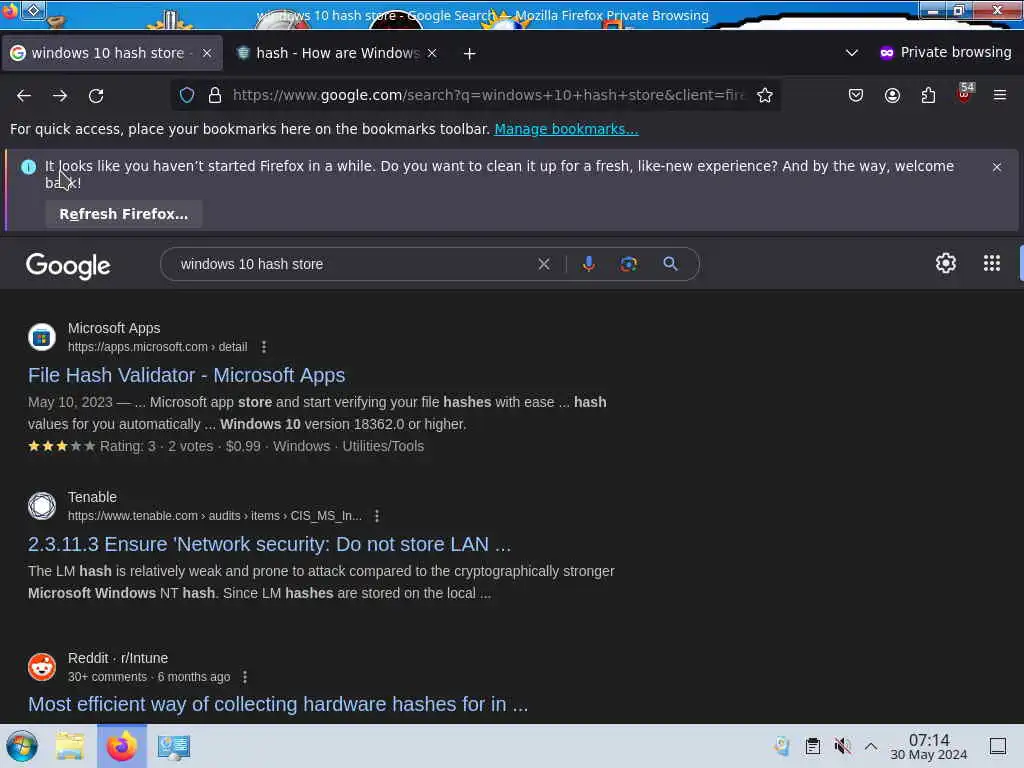1024x768 pixels.
Task: Open file manager from taskbar
Action: (70, 746)
